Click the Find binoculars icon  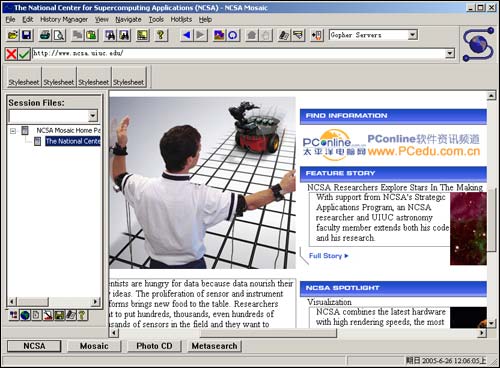click(x=110, y=35)
